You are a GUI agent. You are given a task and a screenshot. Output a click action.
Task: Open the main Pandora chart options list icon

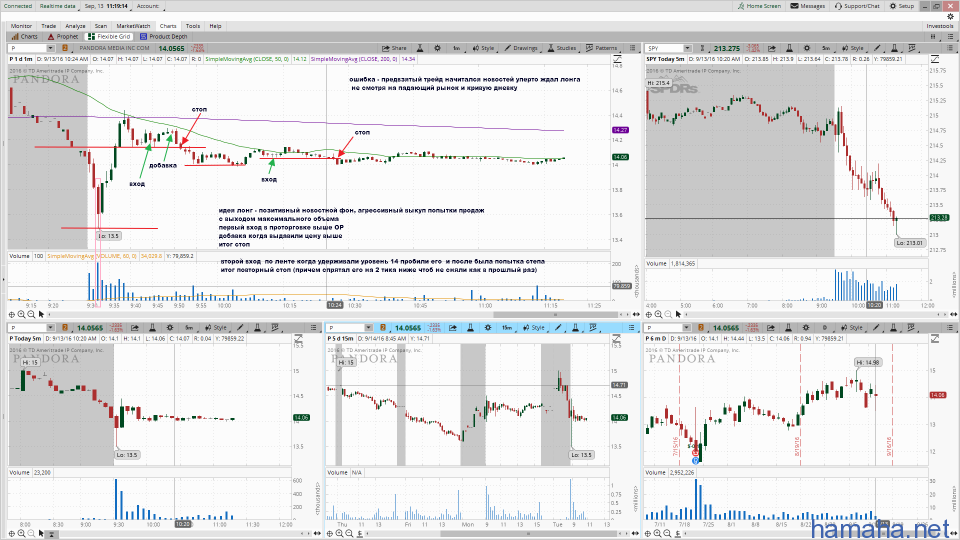[x=632, y=48]
